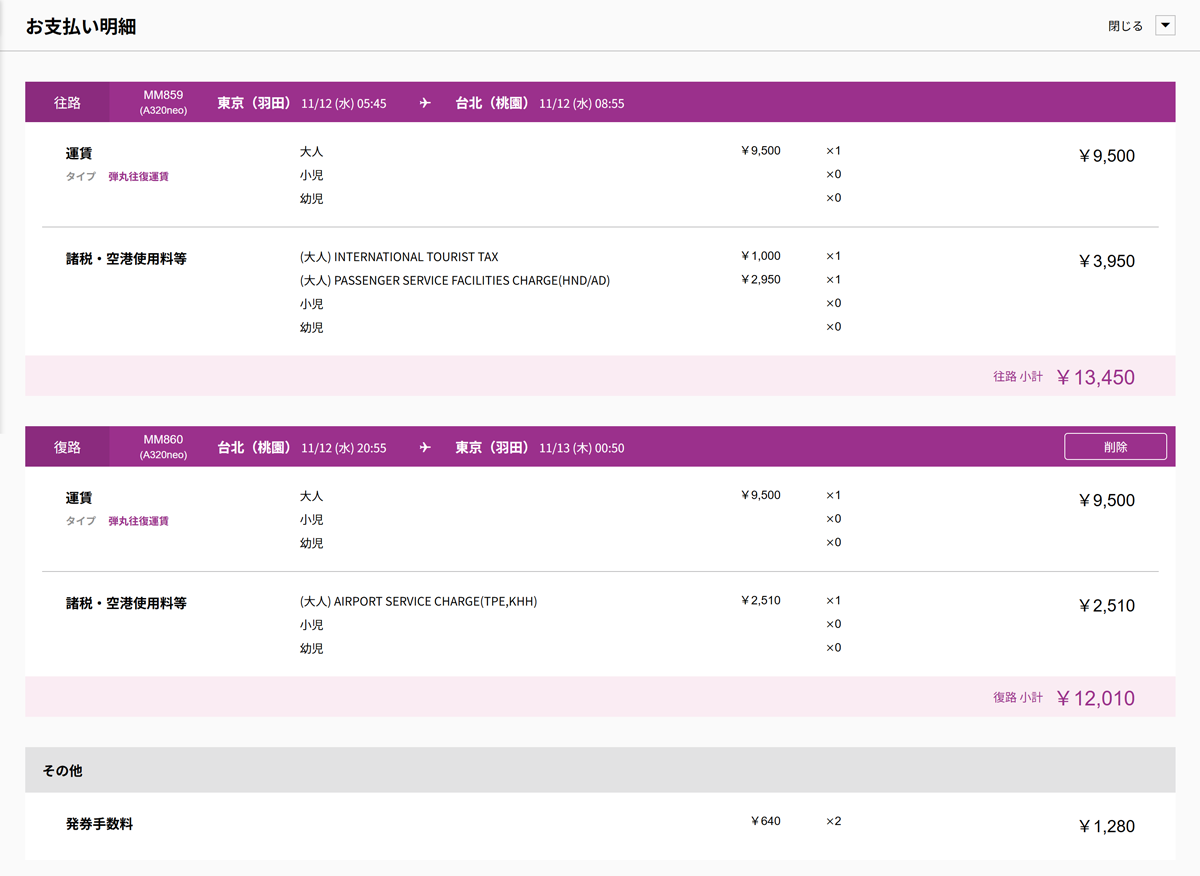Click the AIRPORT SERVICE CHARGE(TPE,KHH) line item

tap(418, 602)
